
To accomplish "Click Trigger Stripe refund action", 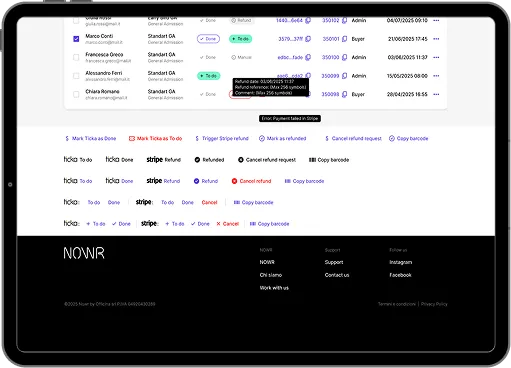I will coord(222,138).
